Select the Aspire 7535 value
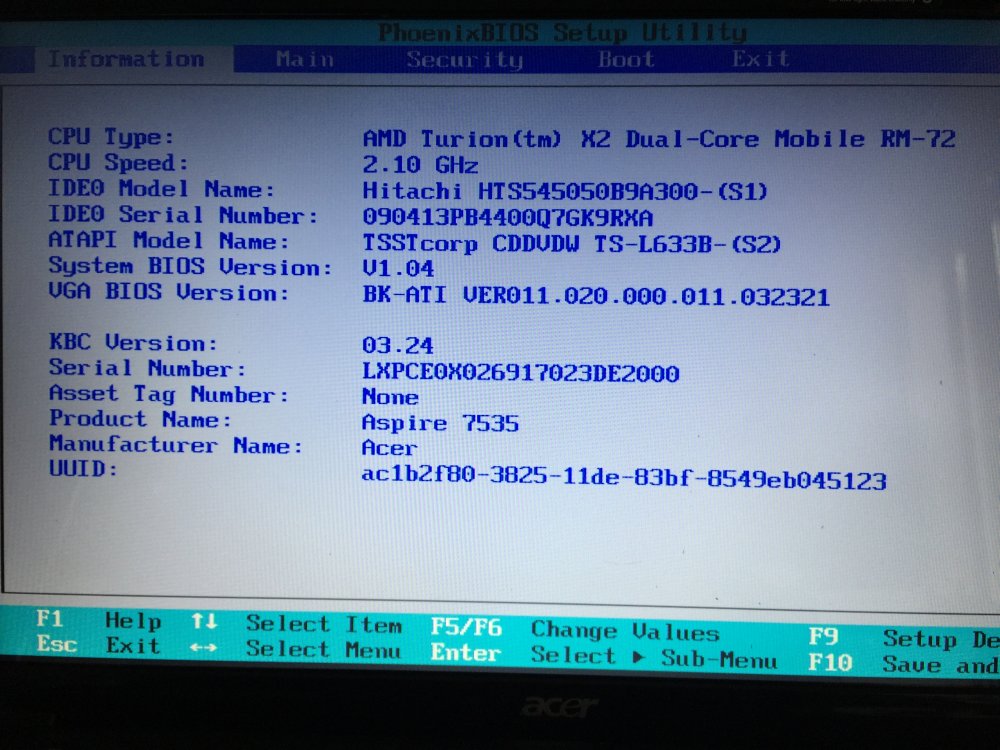The height and width of the screenshot is (750, 1000). (x=440, y=423)
